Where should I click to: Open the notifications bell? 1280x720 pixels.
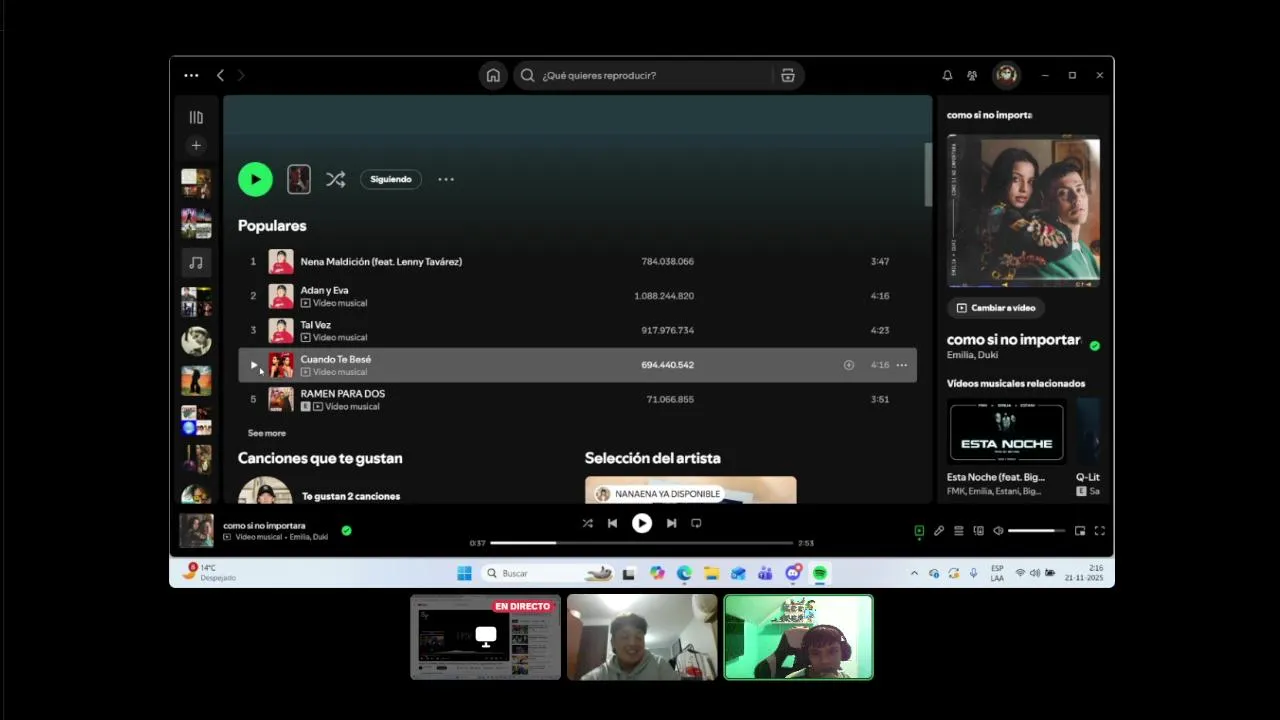[947, 75]
